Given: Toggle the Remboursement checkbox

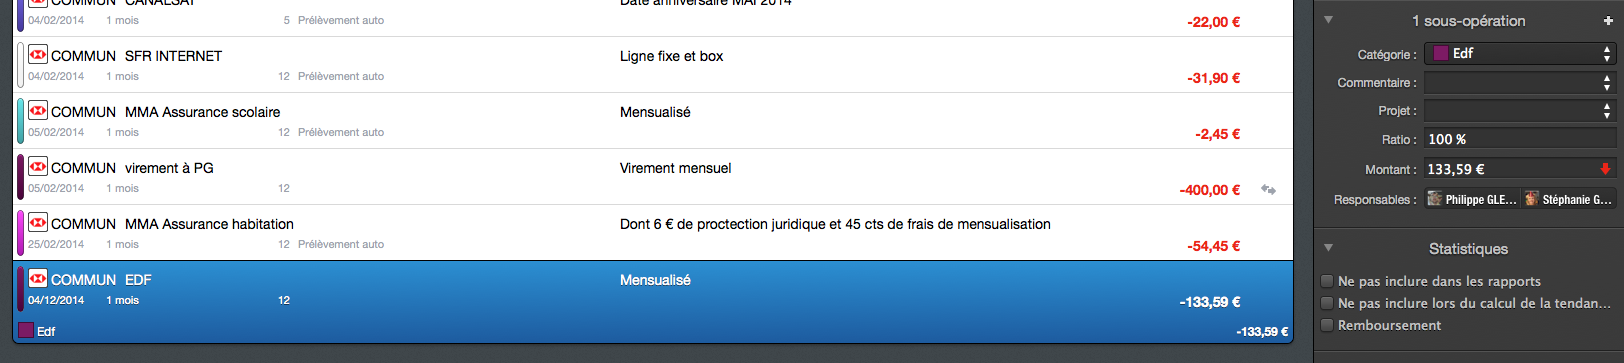Looking at the screenshot, I should [1327, 325].
